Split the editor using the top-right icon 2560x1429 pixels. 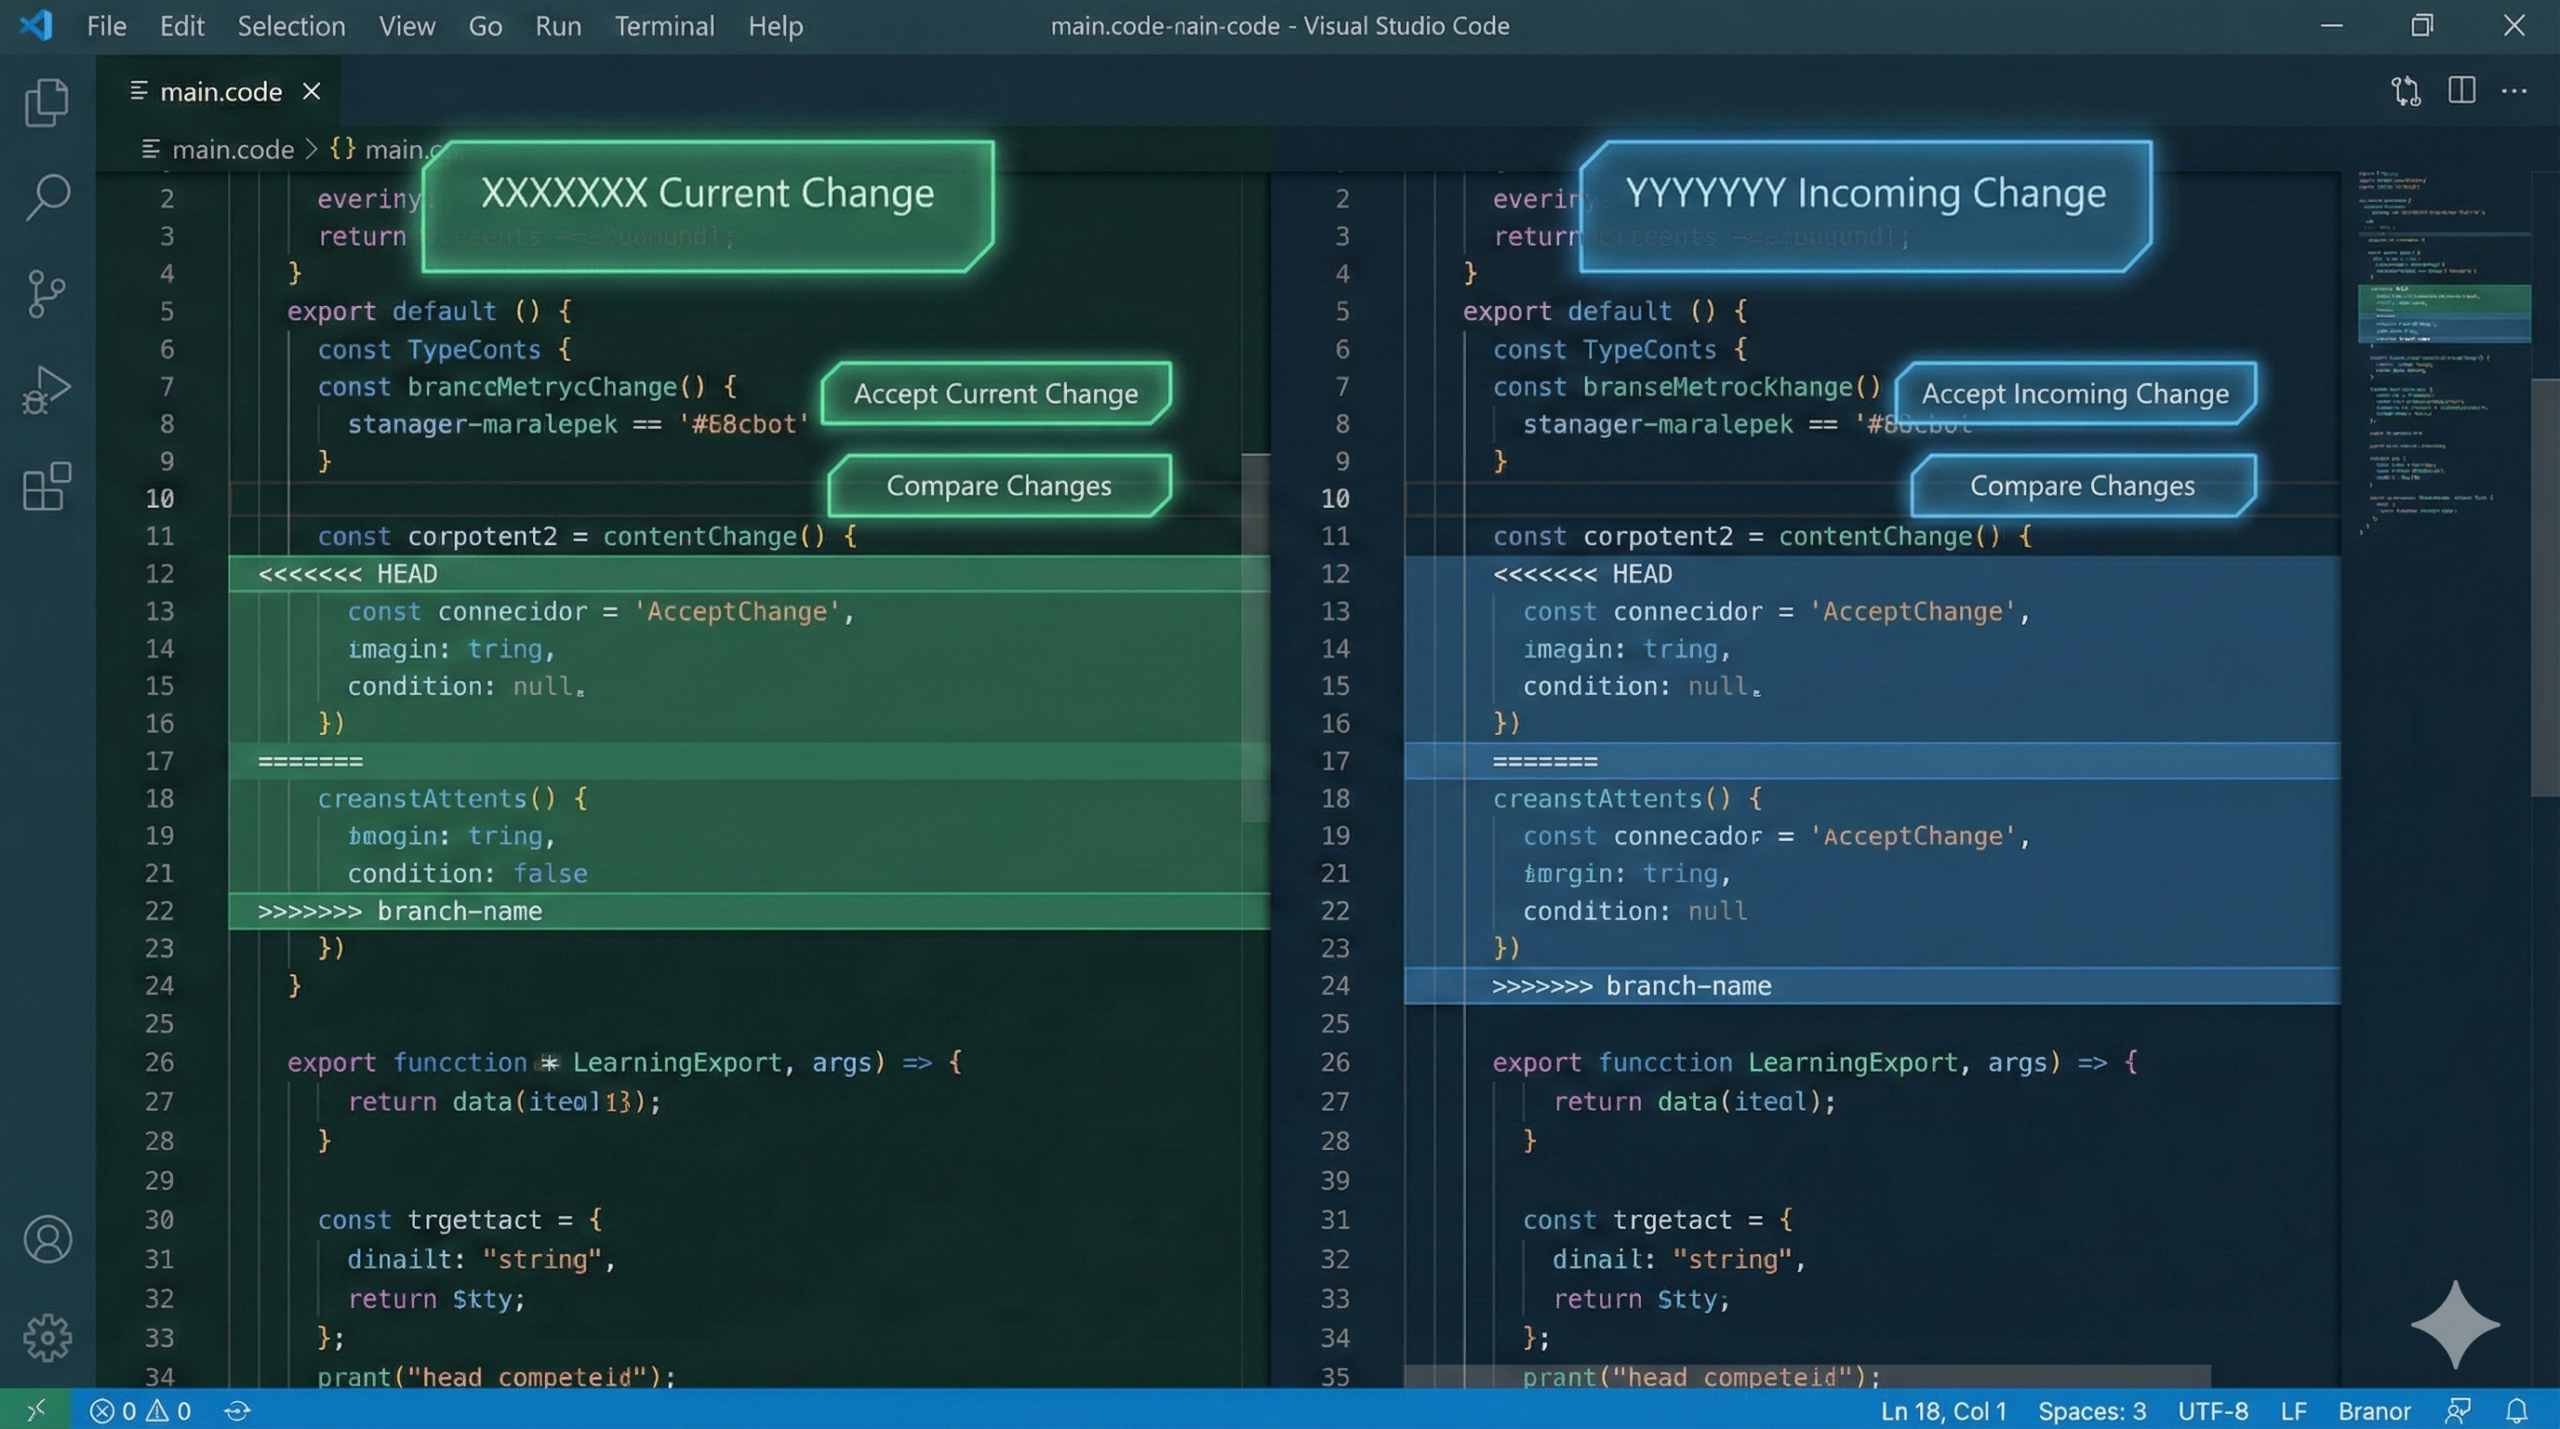(x=2461, y=90)
